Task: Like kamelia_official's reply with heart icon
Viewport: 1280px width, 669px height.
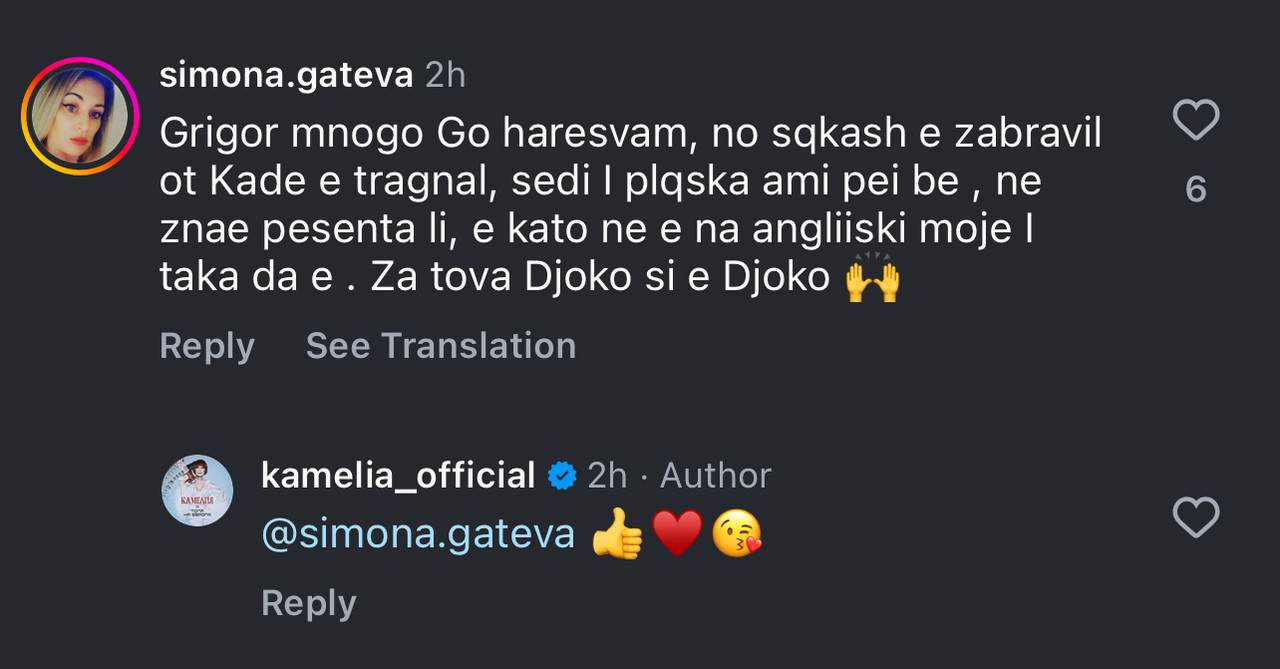Action: pos(1195,518)
